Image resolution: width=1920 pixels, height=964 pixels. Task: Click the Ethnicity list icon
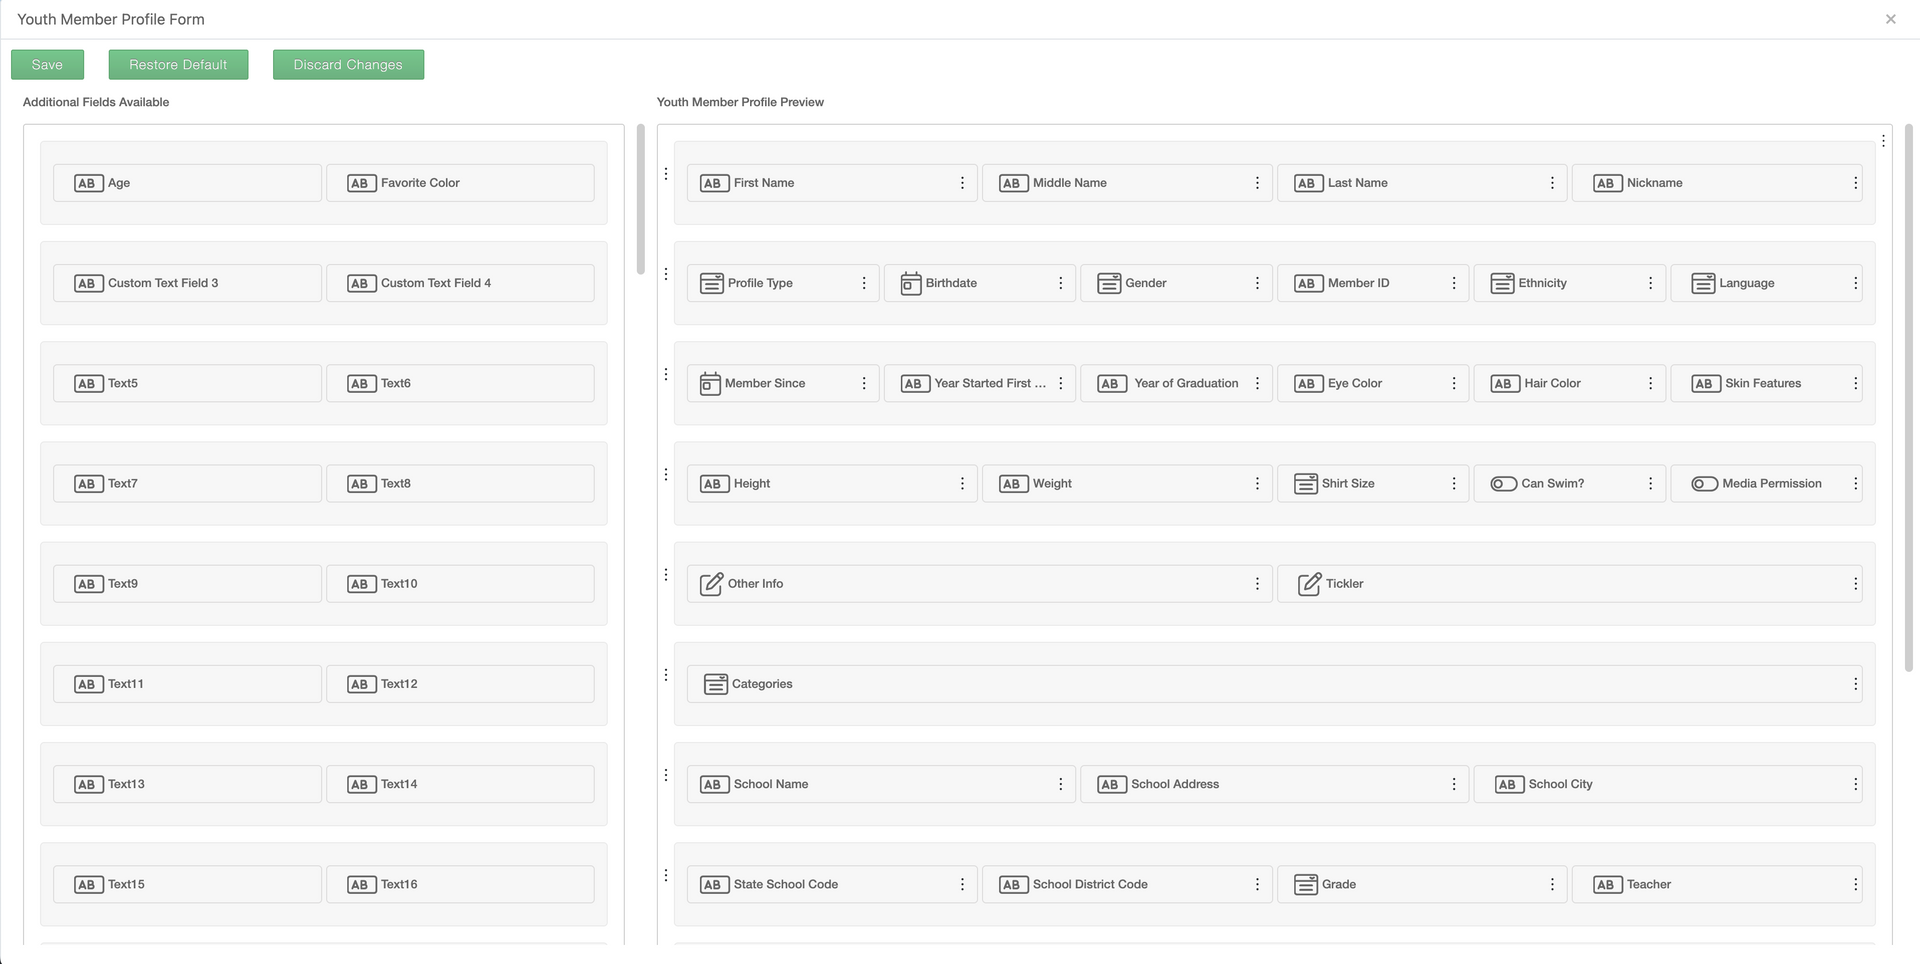click(x=1502, y=283)
